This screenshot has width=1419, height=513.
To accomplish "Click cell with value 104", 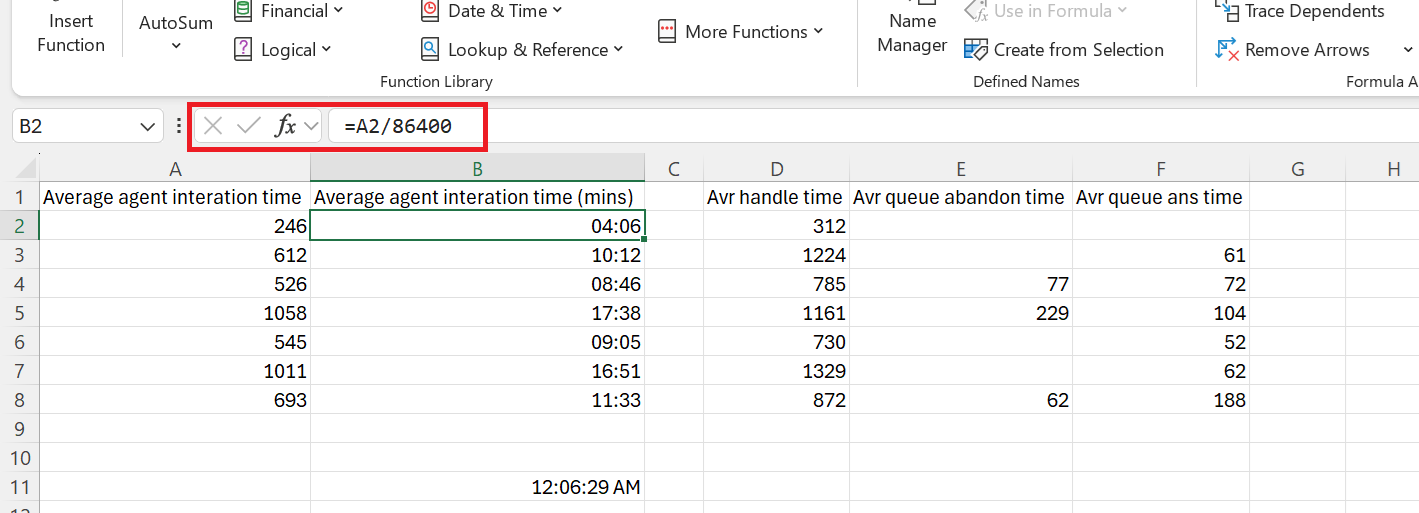I will pyautogui.click(x=1161, y=313).
